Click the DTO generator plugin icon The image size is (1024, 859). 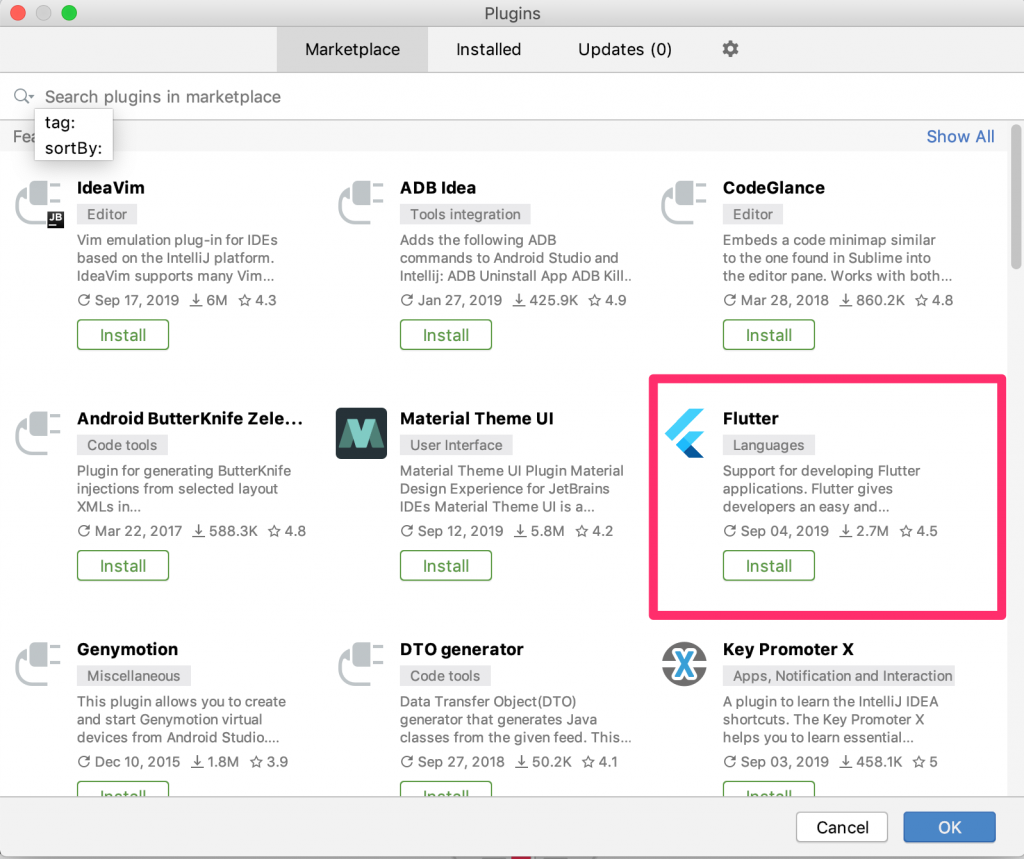coord(361,664)
